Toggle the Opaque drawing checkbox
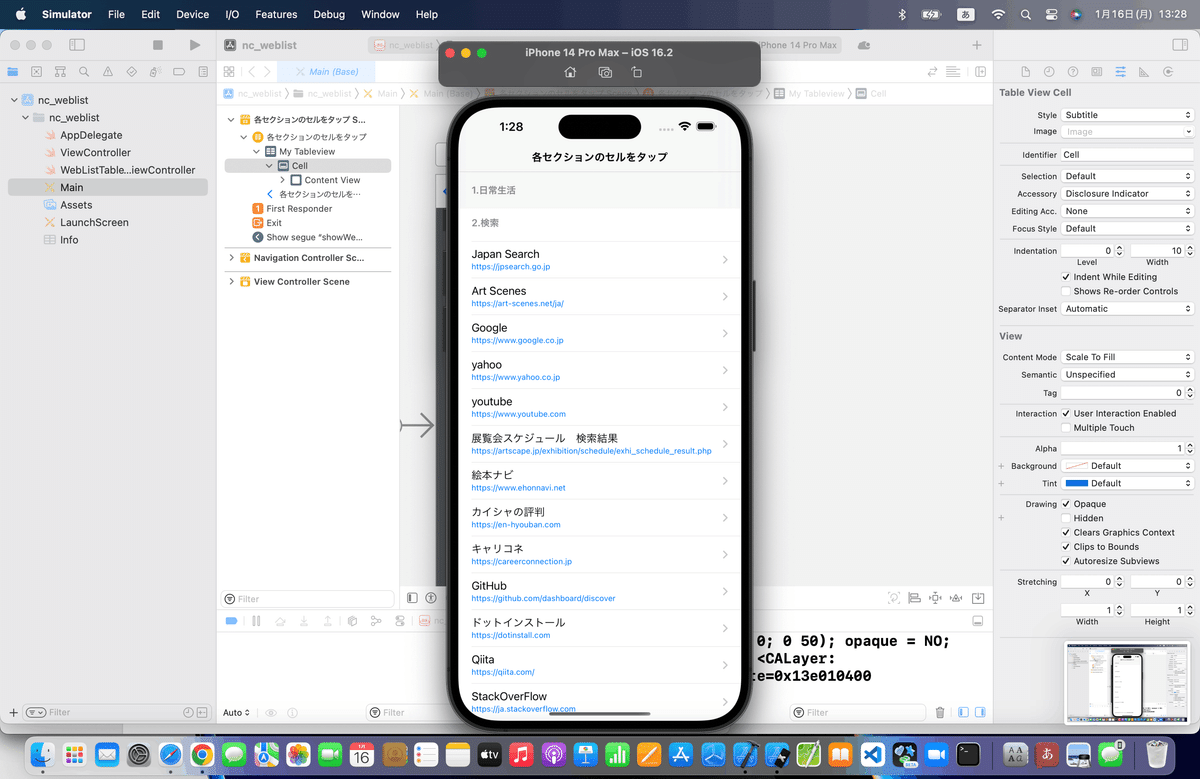 (x=1066, y=504)
